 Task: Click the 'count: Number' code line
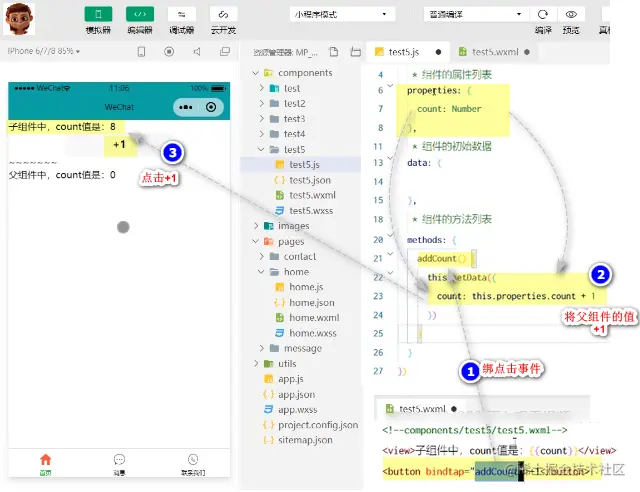click(449, 109)
